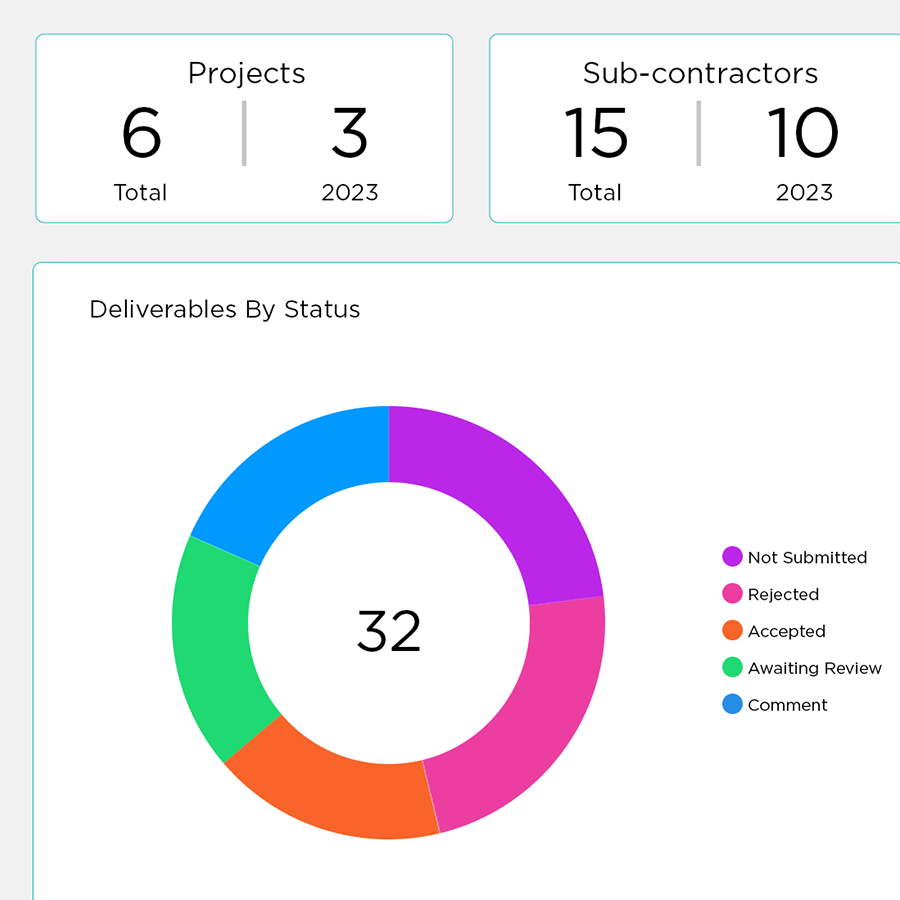Viewport: 900px width, 900px height.
Task: Toggle the Accepted legend label
Action: 787,631
